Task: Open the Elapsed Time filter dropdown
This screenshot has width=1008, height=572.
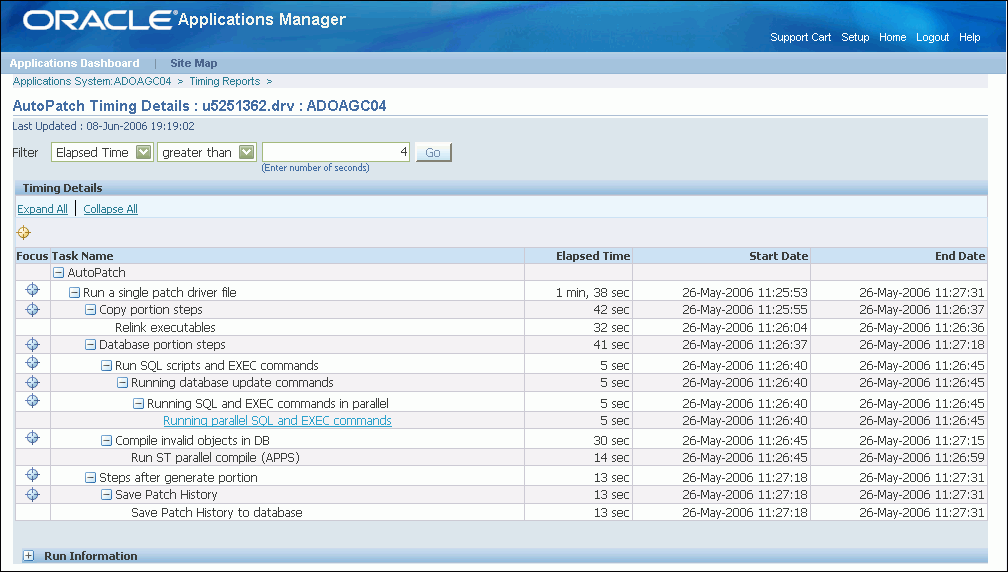Action: [144, 152]
